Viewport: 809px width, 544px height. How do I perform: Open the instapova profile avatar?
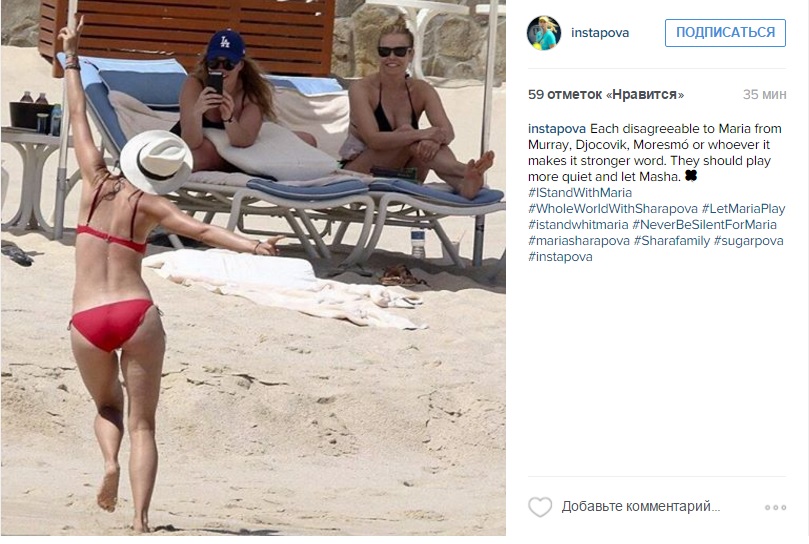click(x=544, y=33)
